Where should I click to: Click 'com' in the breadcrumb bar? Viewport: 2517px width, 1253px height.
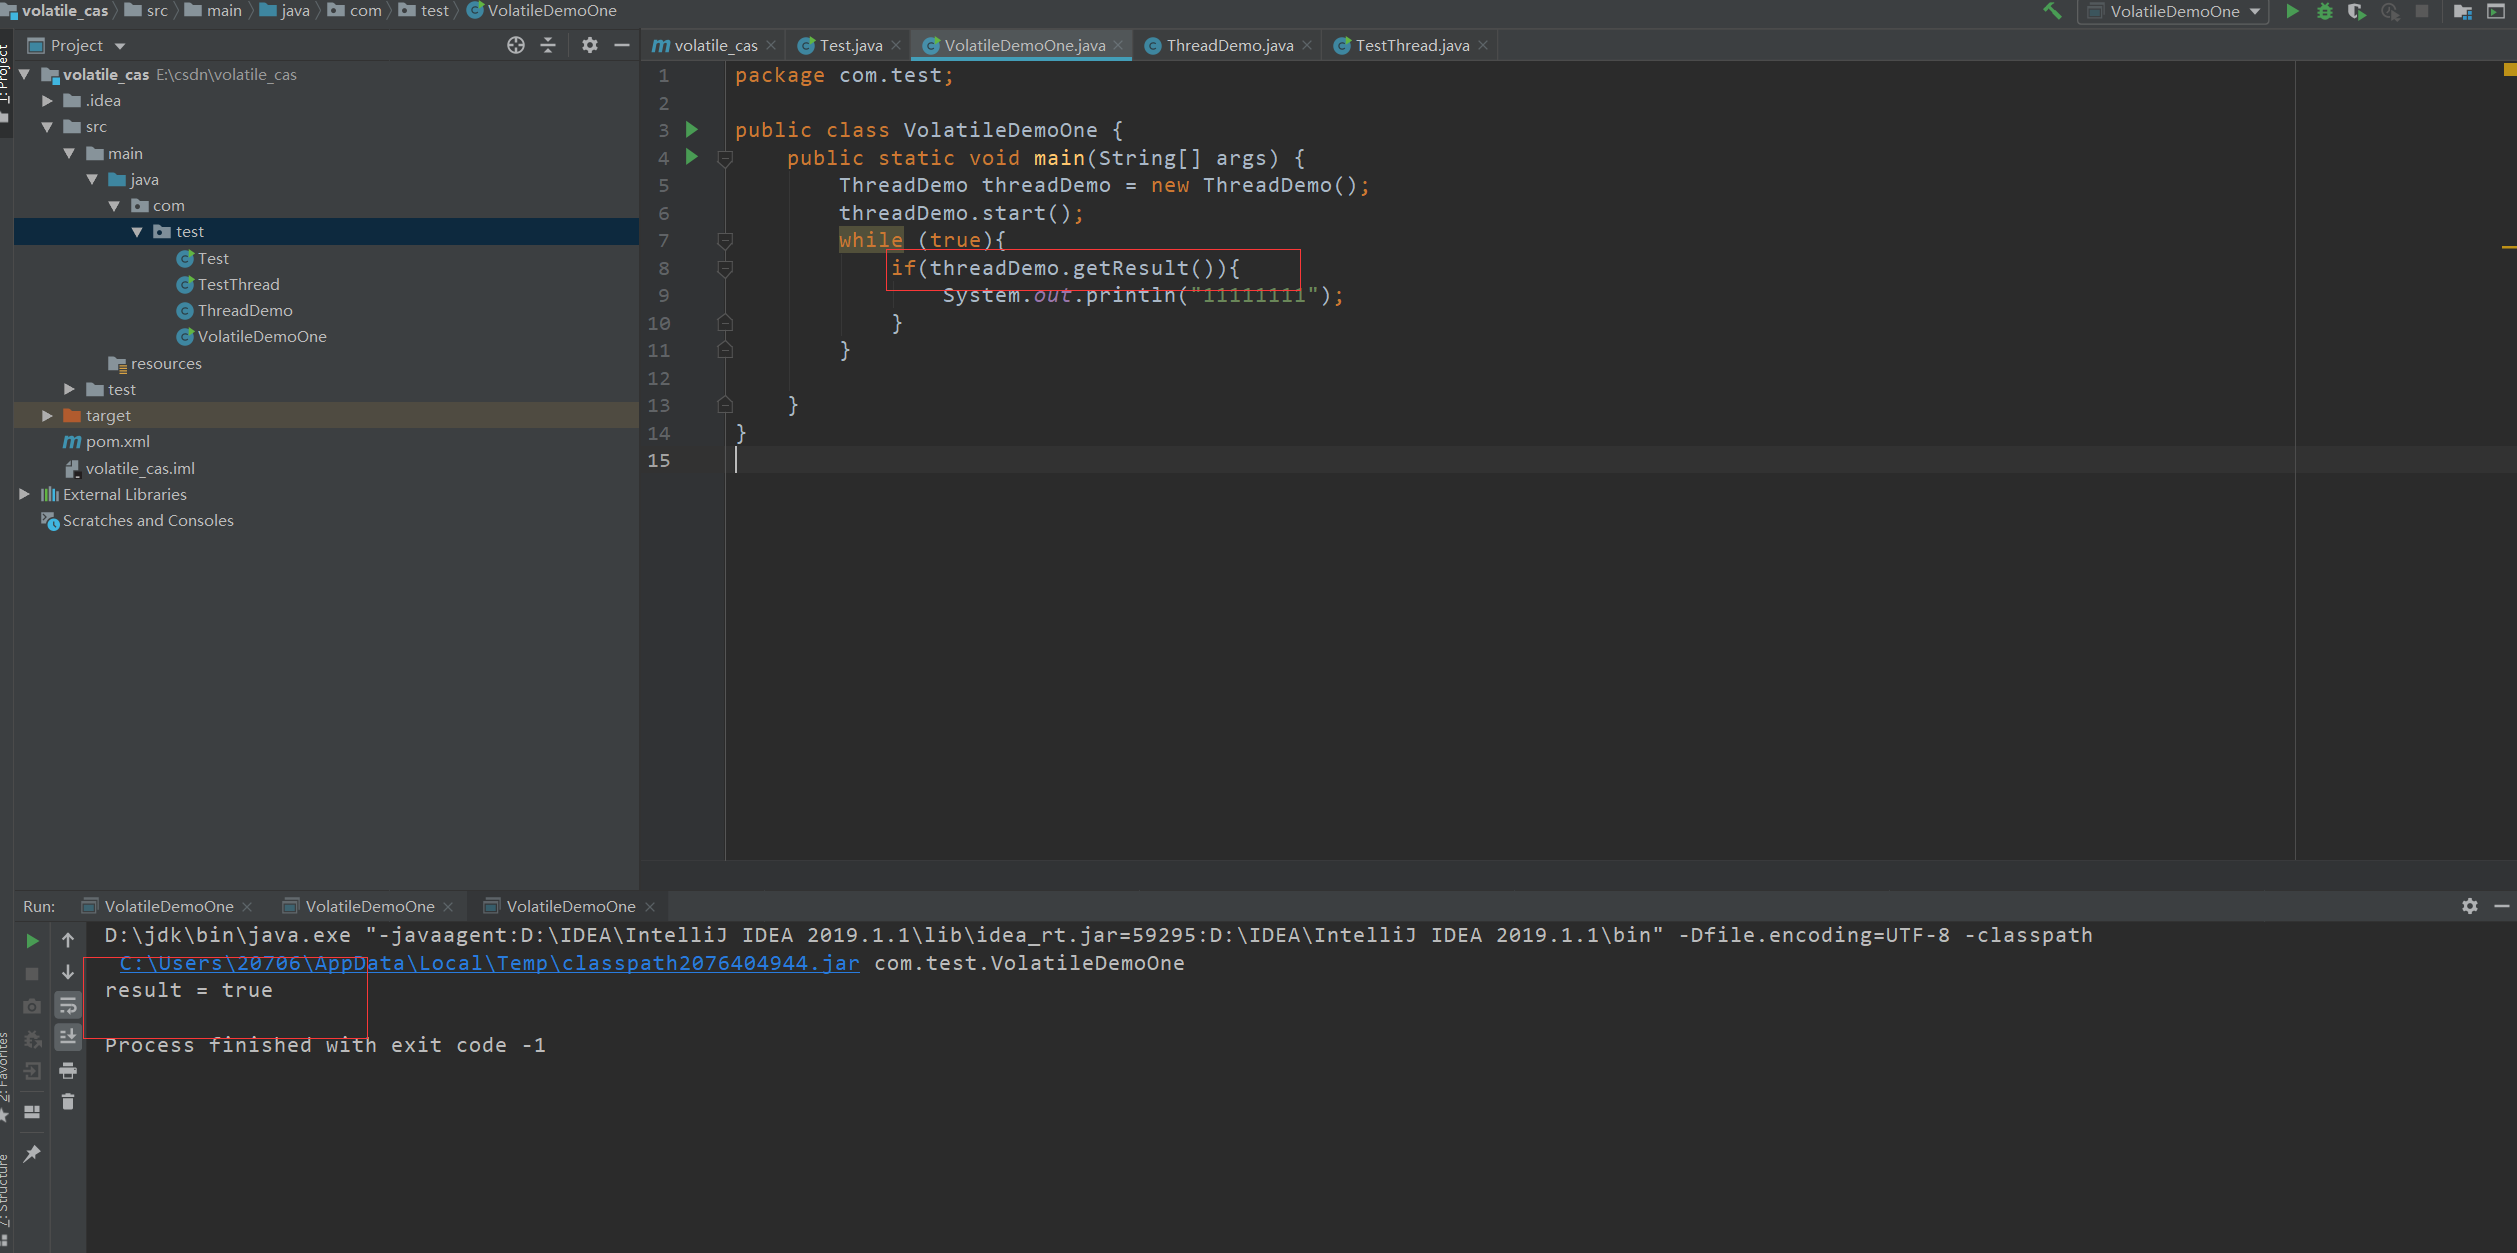(x=365, y=10)
